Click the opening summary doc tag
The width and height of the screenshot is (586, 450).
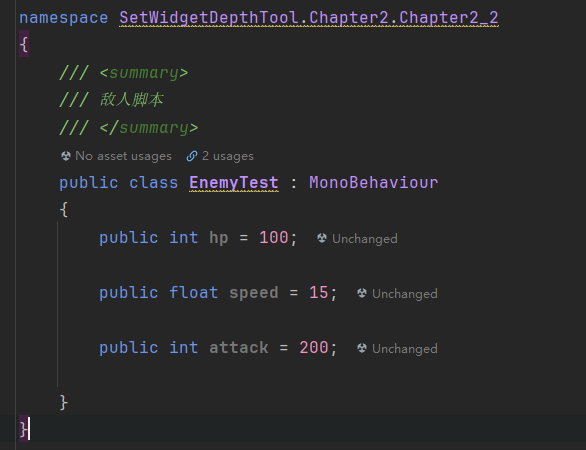click(144, 73)
